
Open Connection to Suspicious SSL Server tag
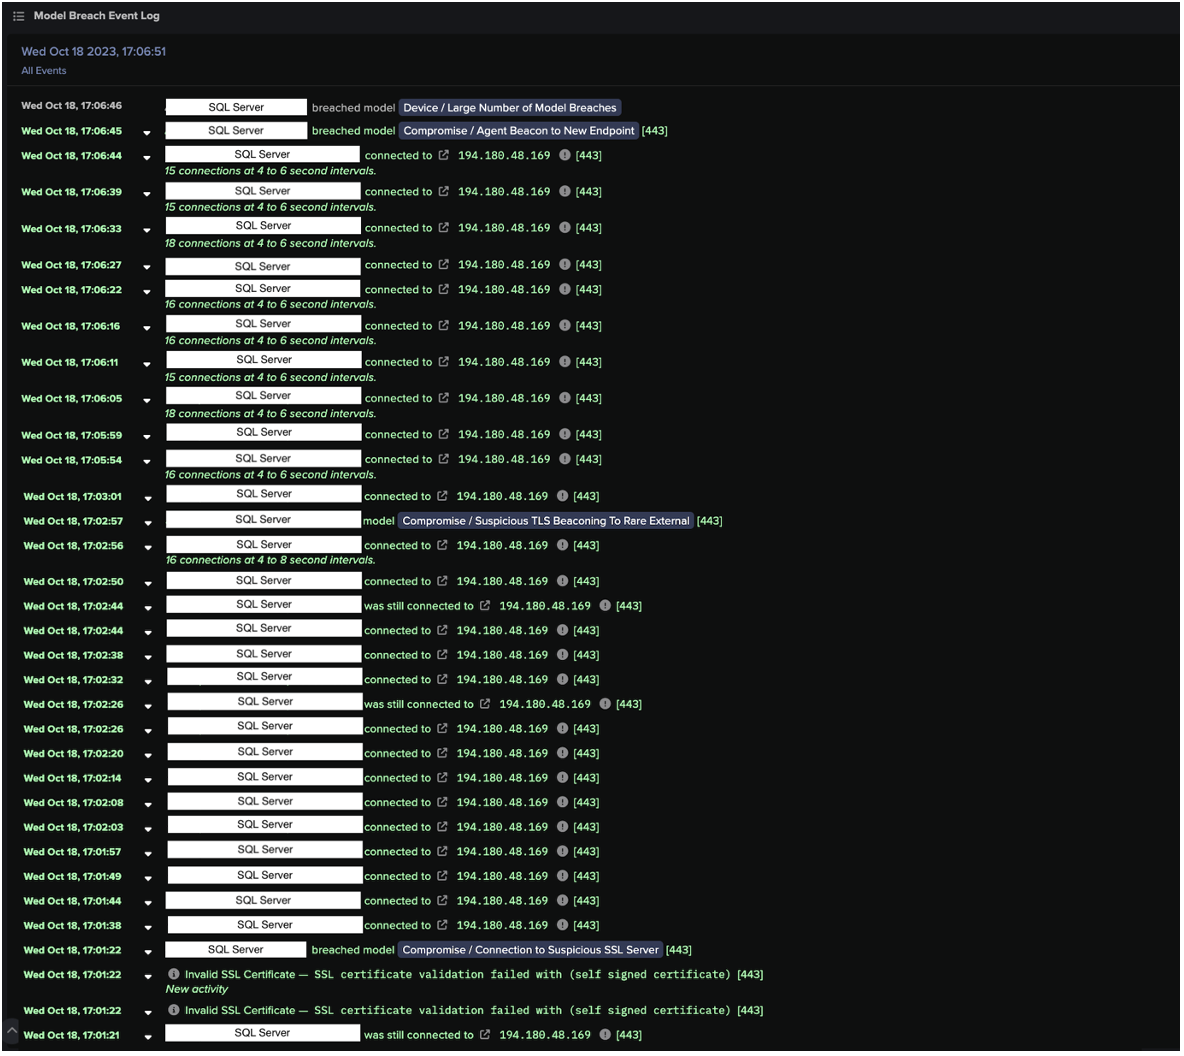tap(530, 951)
